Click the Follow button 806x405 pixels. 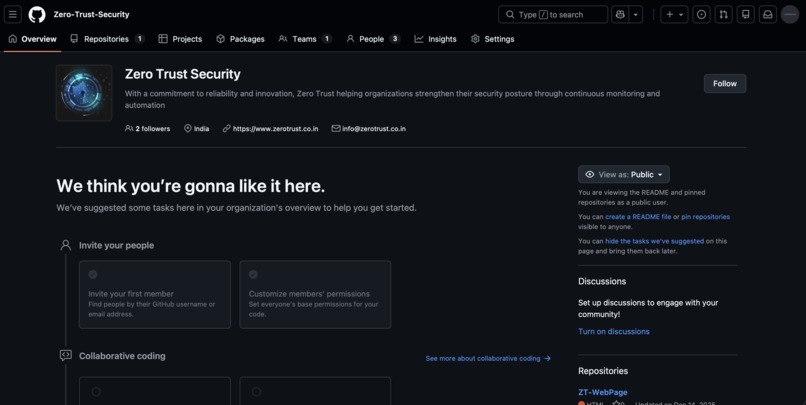tap(725, 83)
